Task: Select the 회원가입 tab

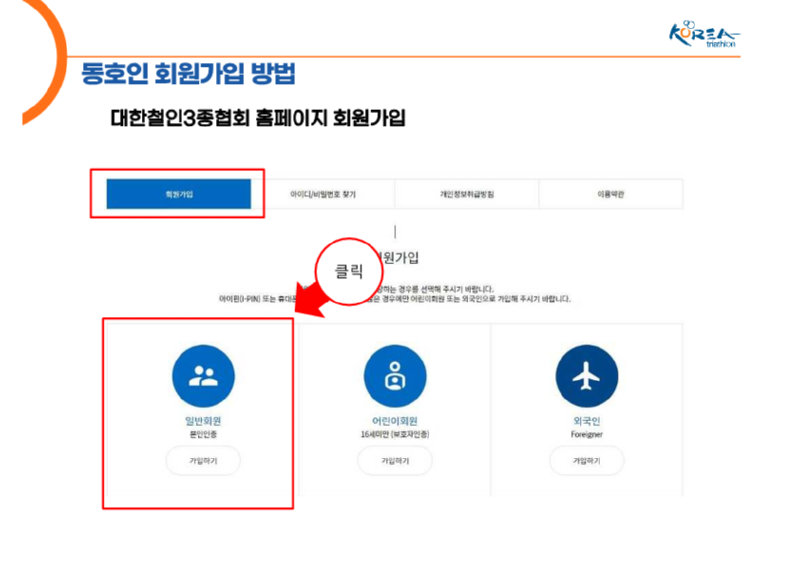Action: pos(179,194)
